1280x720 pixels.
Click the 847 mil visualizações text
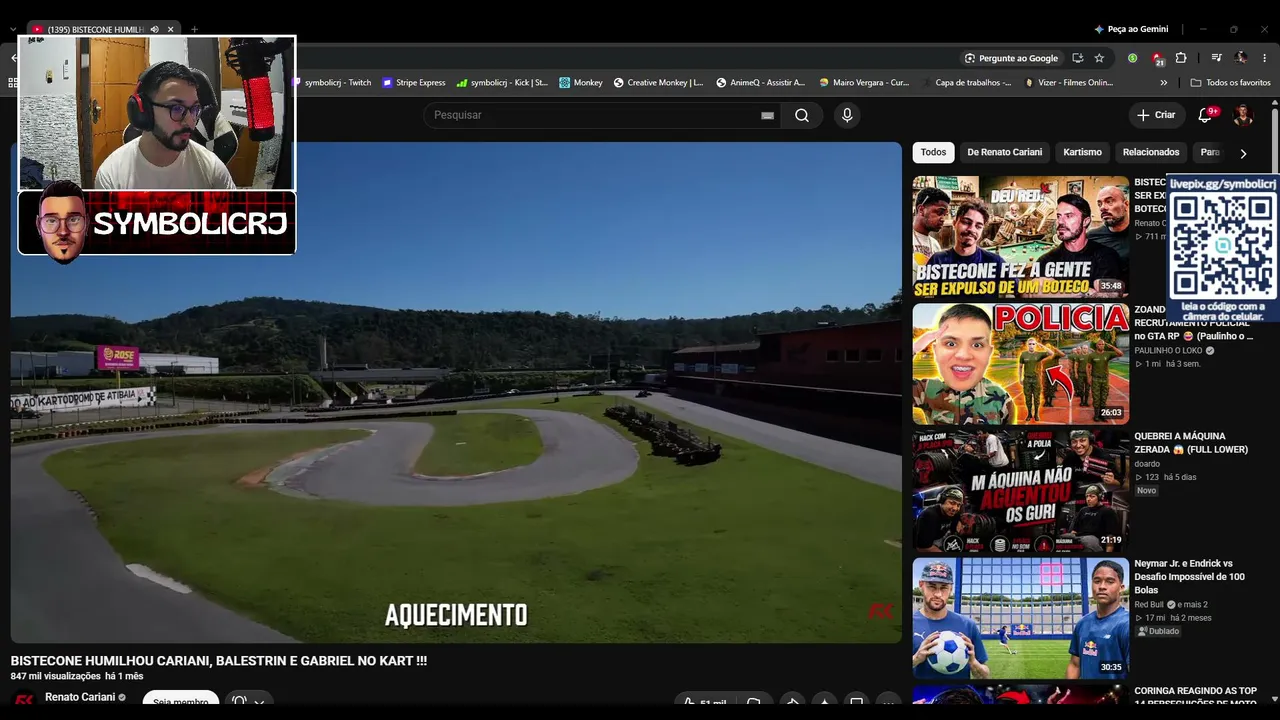click(x=55, y=677)
